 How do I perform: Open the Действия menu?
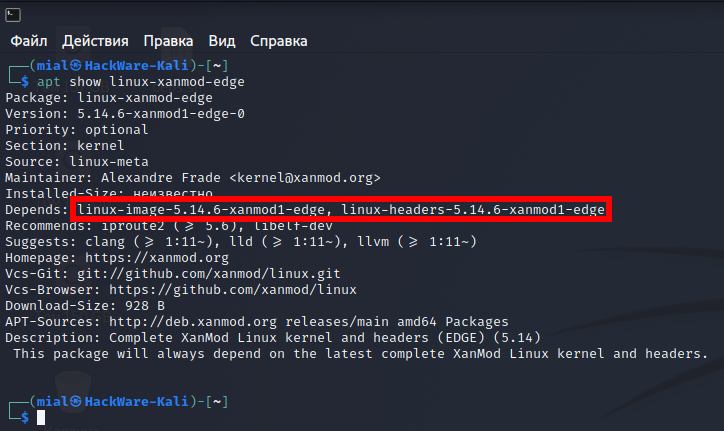coord(95,41)
